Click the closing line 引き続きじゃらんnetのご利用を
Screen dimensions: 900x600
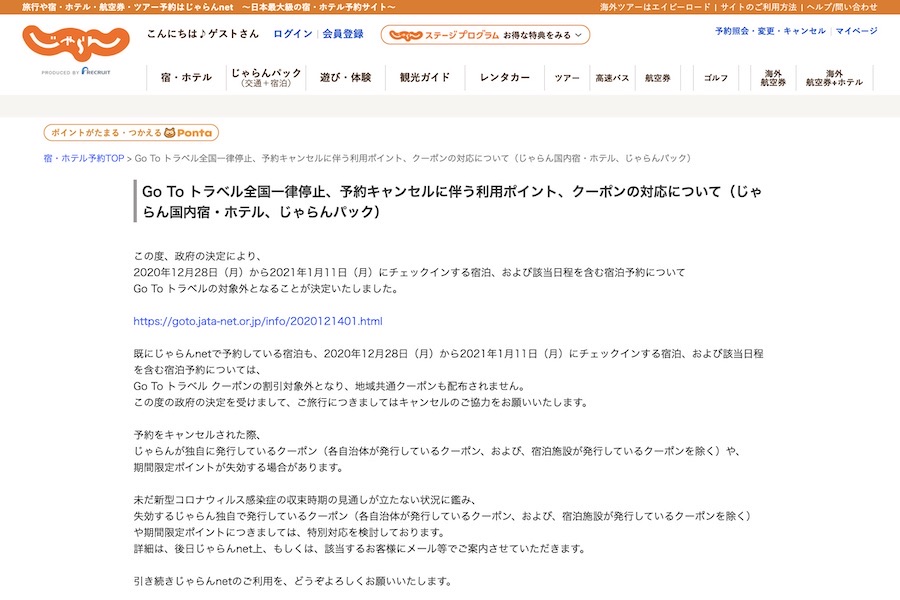pos(293,581)
